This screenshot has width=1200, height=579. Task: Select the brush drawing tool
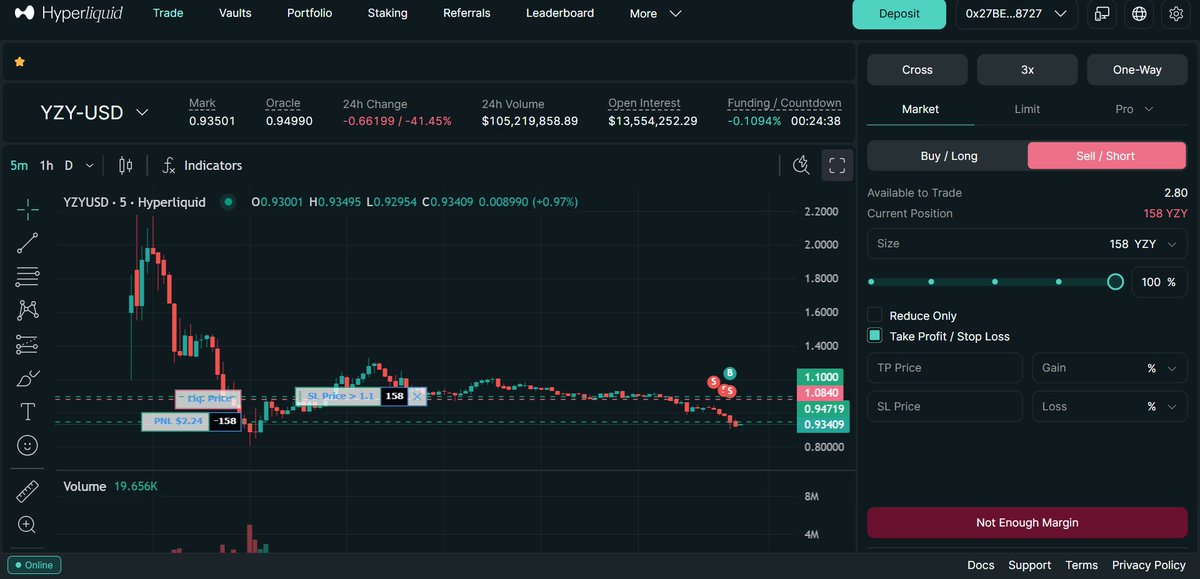point(27,378)
